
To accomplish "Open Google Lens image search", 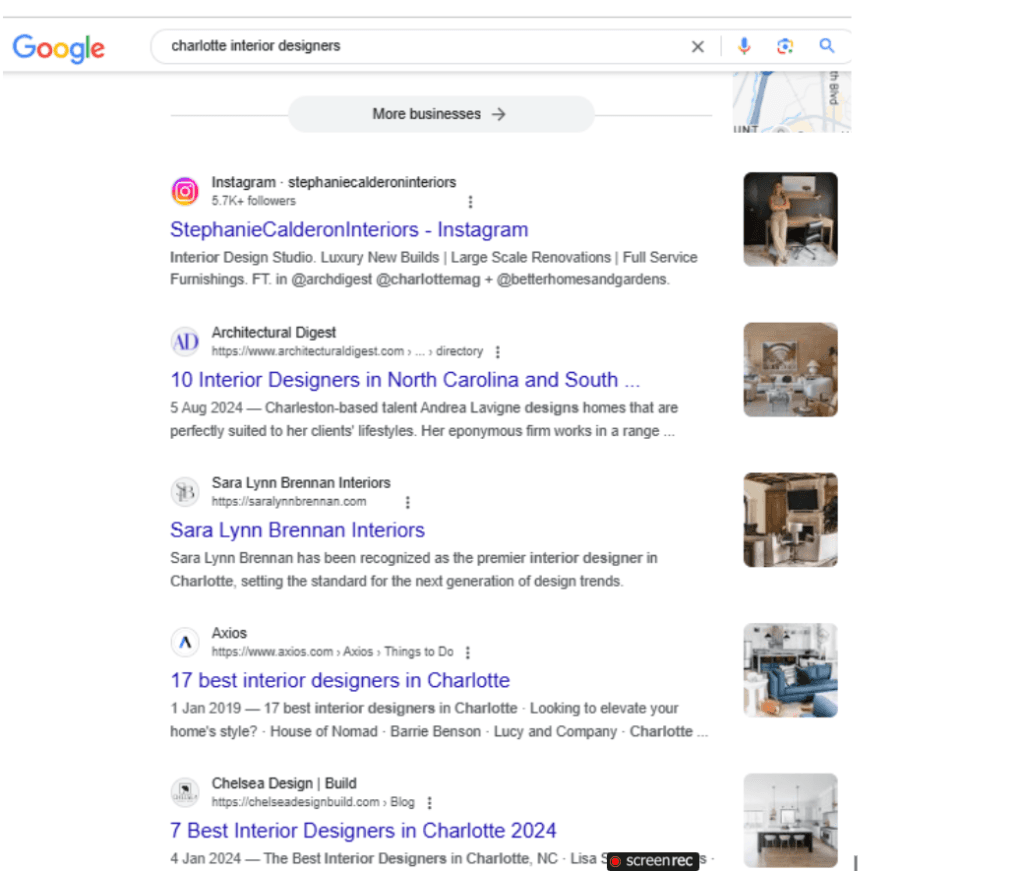I will click(x=785, y=46).
